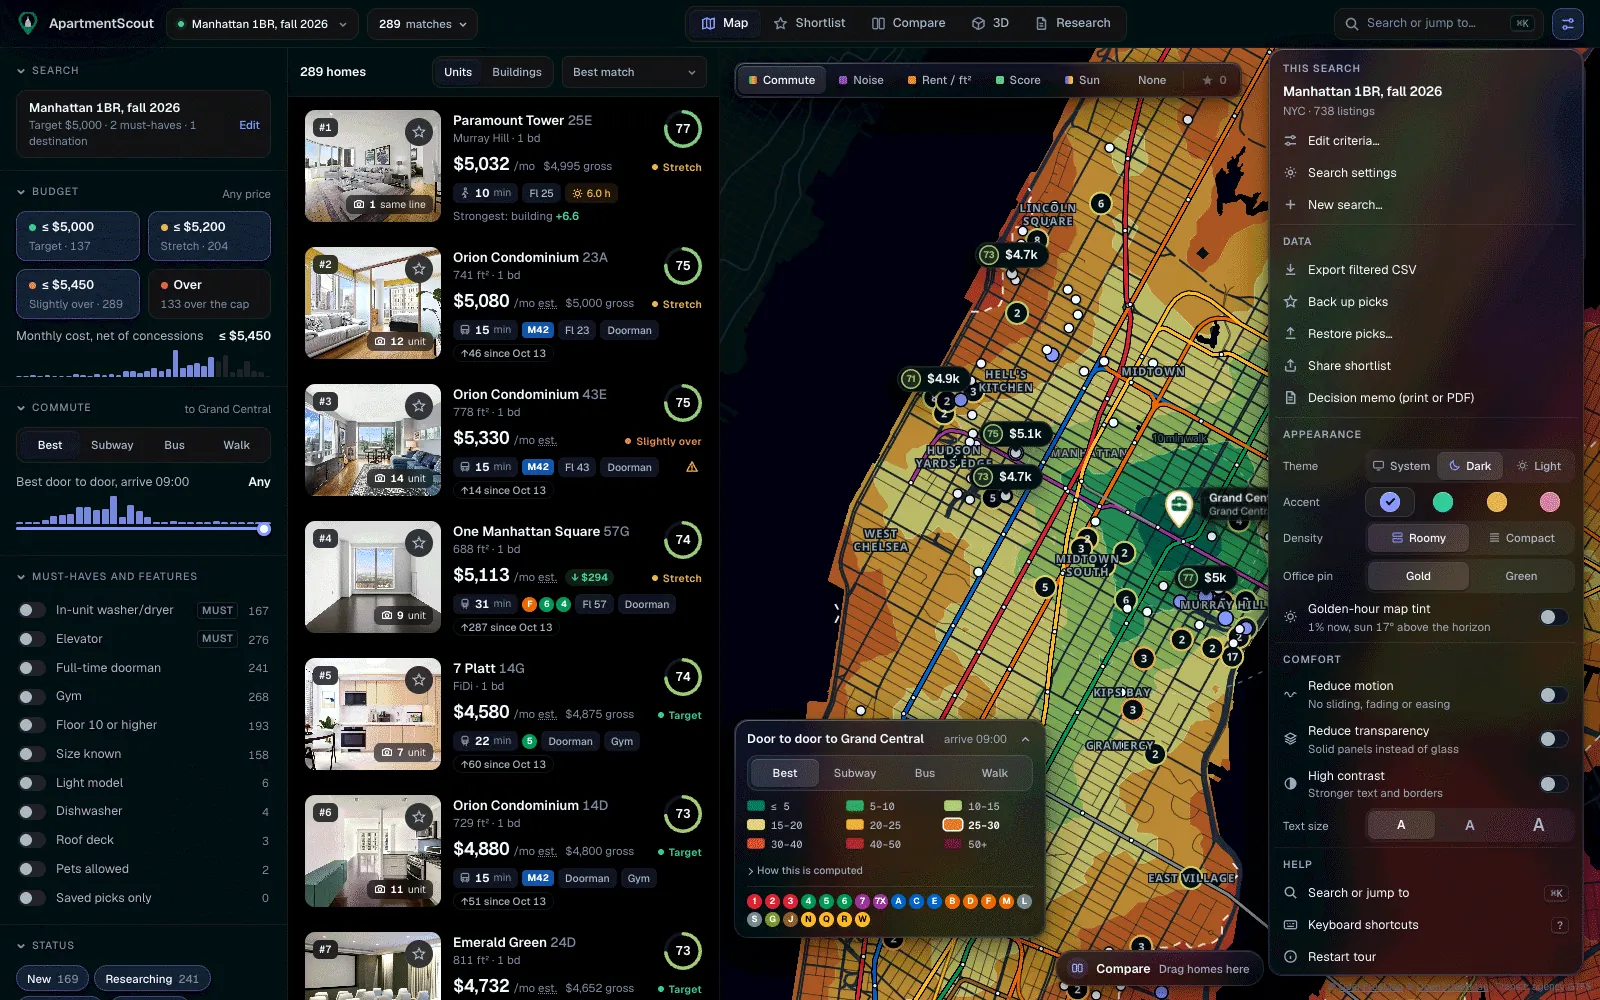The image size is (1600, 1000).
Task: Click Edit criteria in the menu
Action: point(1343,141)
